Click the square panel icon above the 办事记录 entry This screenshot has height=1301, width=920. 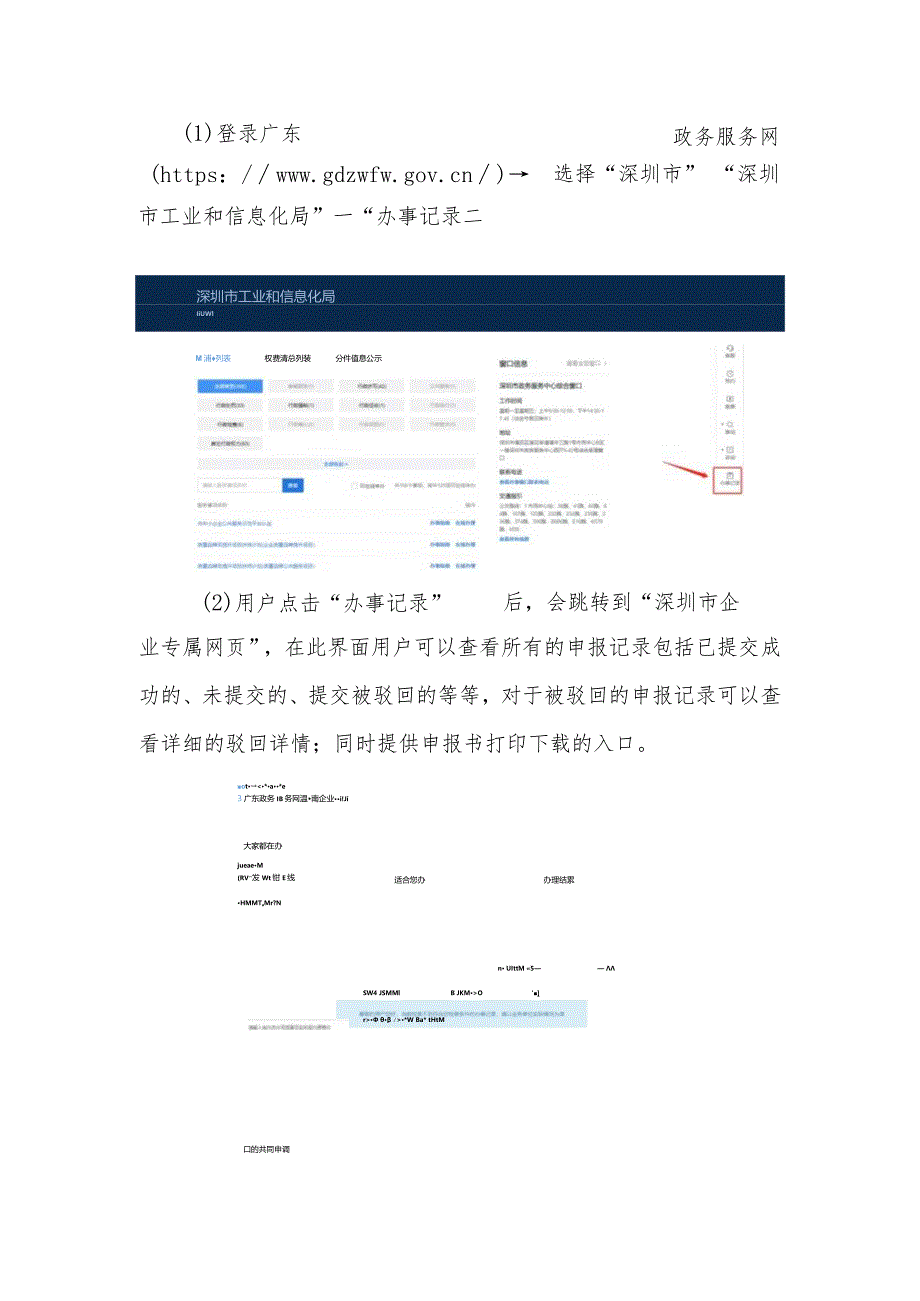click(x=729, y=450)
